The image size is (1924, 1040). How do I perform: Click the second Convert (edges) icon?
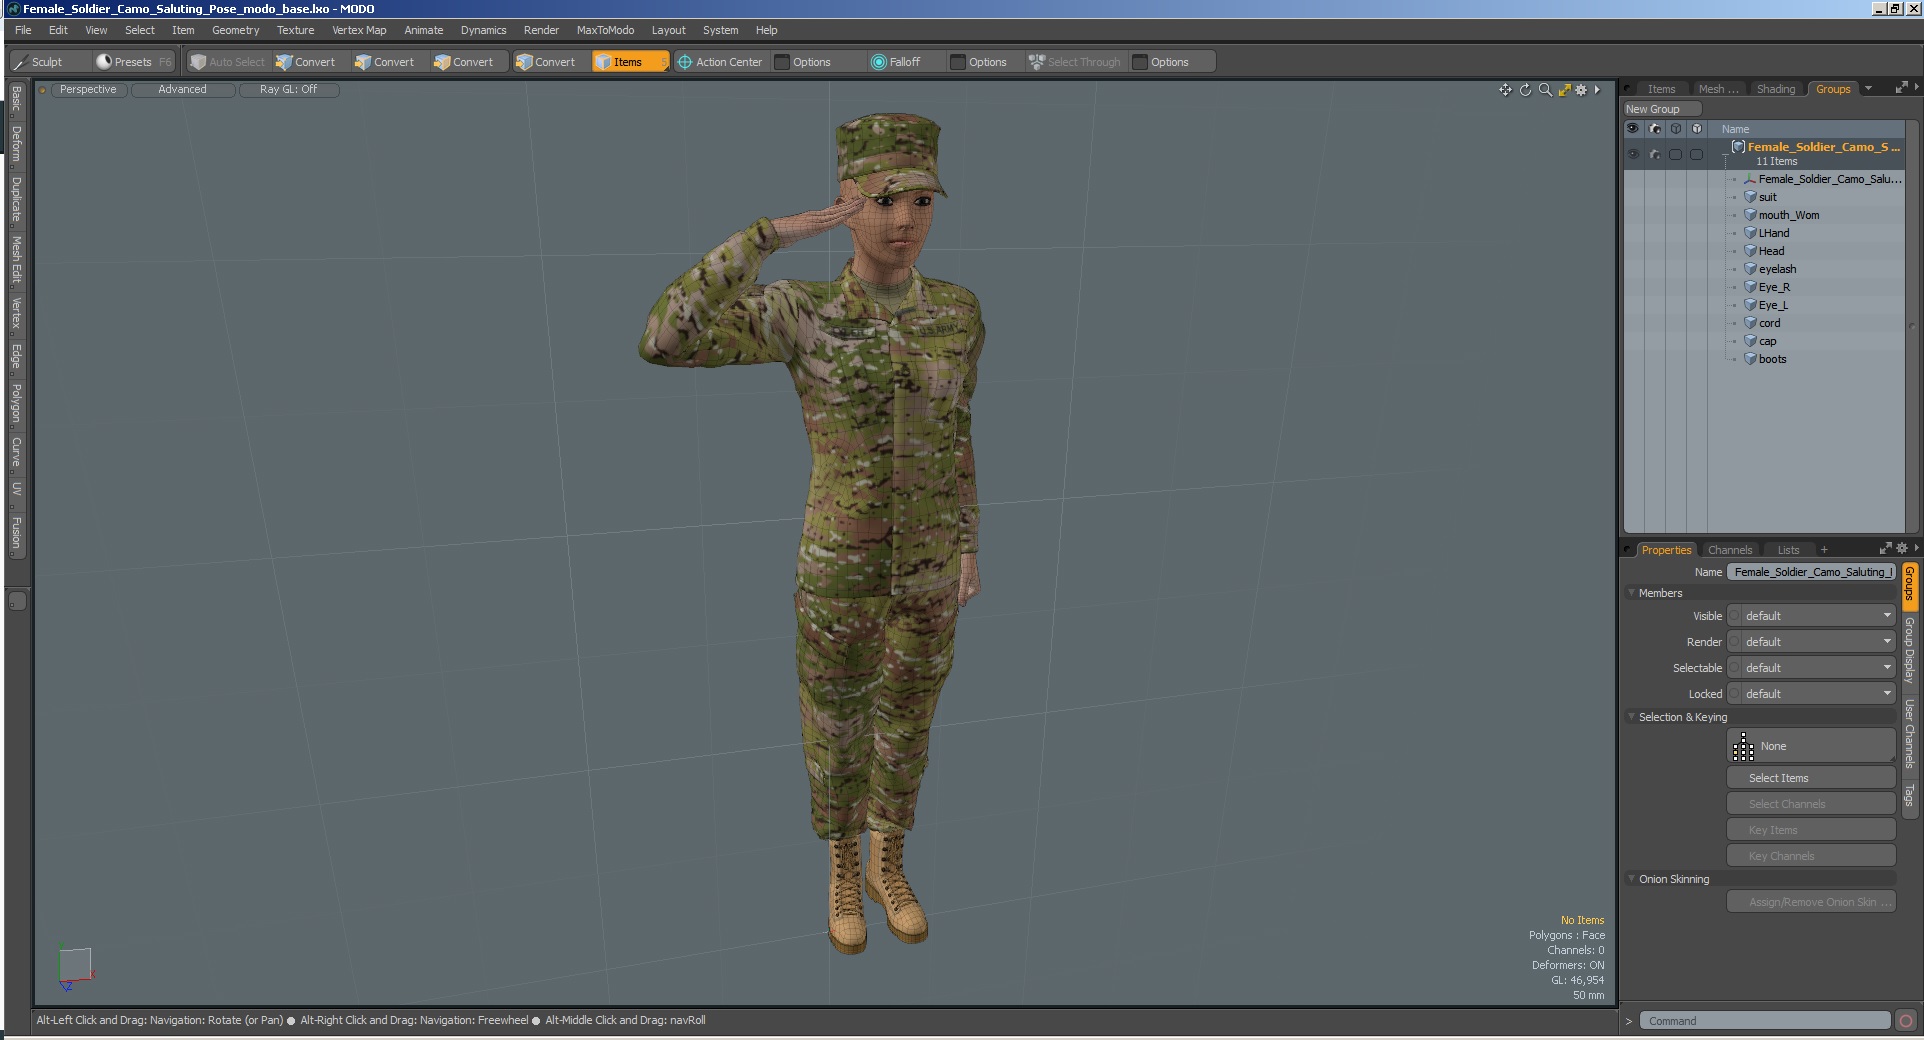tap(363, 62)
